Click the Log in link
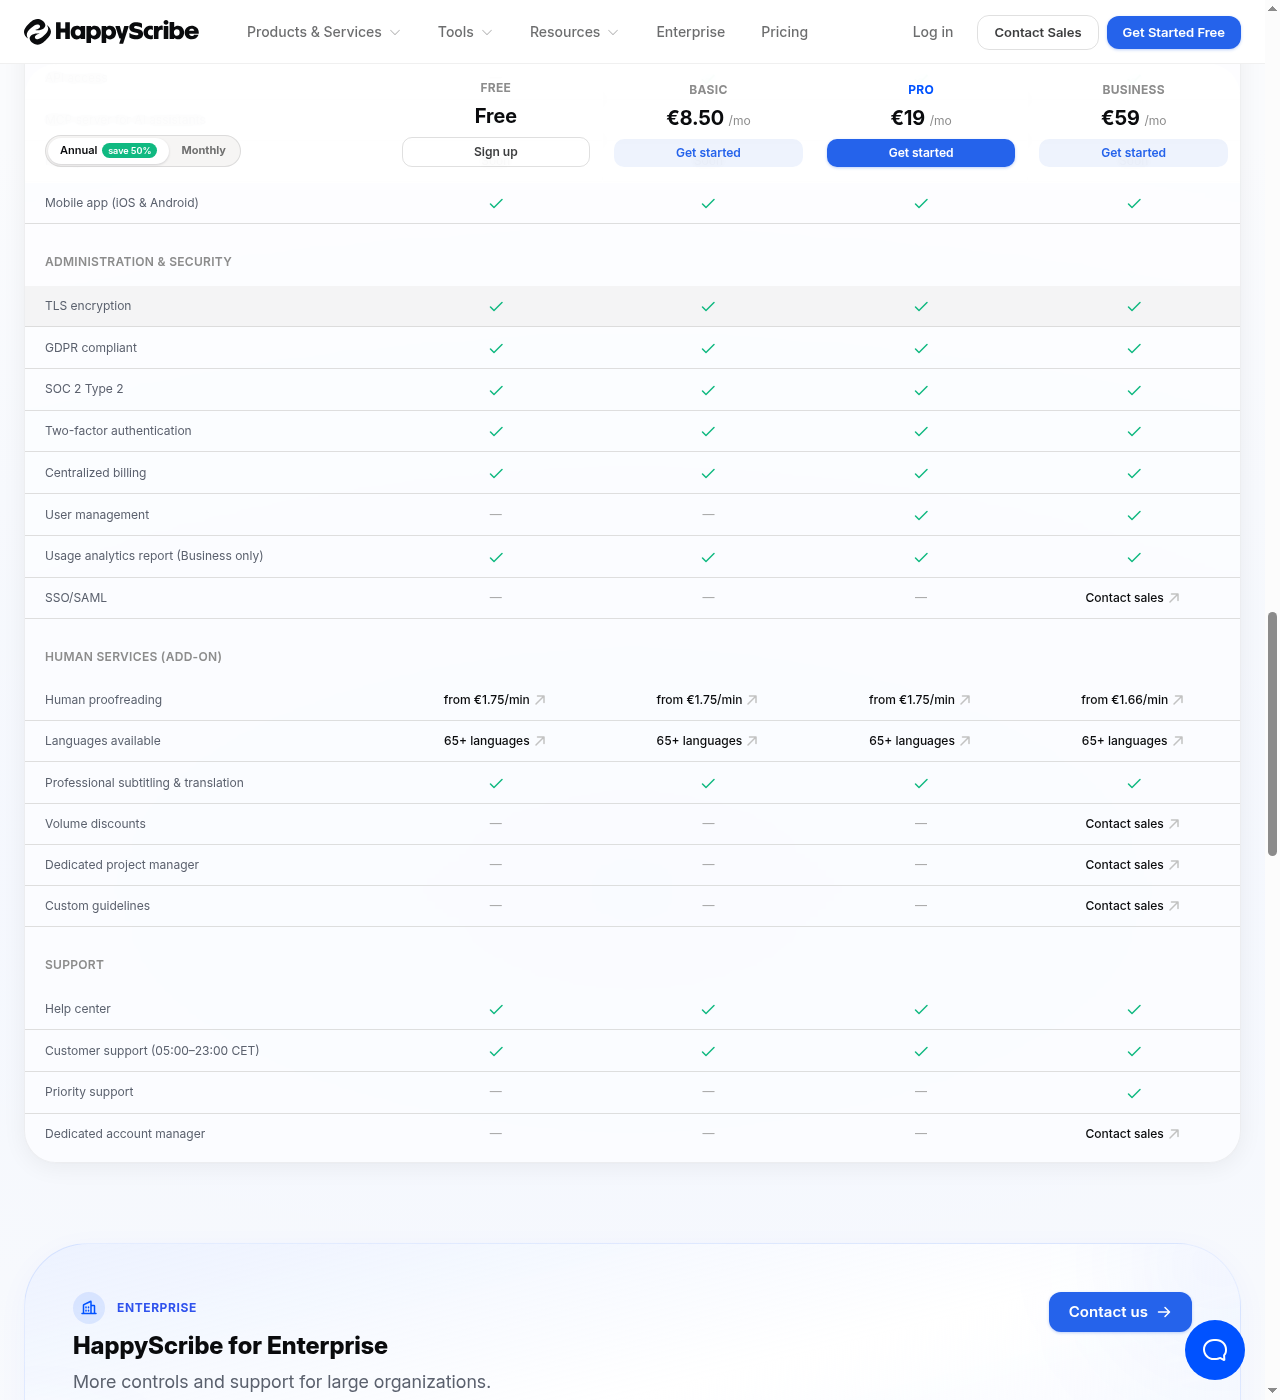 coord(932,32)
